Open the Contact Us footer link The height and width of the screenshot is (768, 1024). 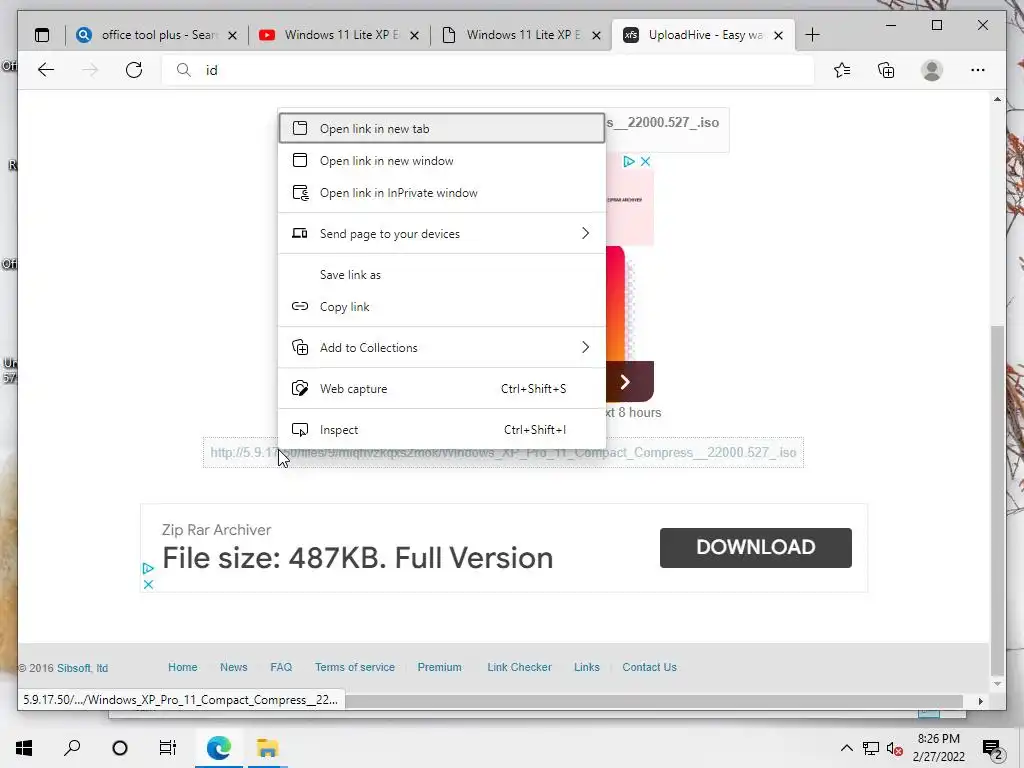649,667
